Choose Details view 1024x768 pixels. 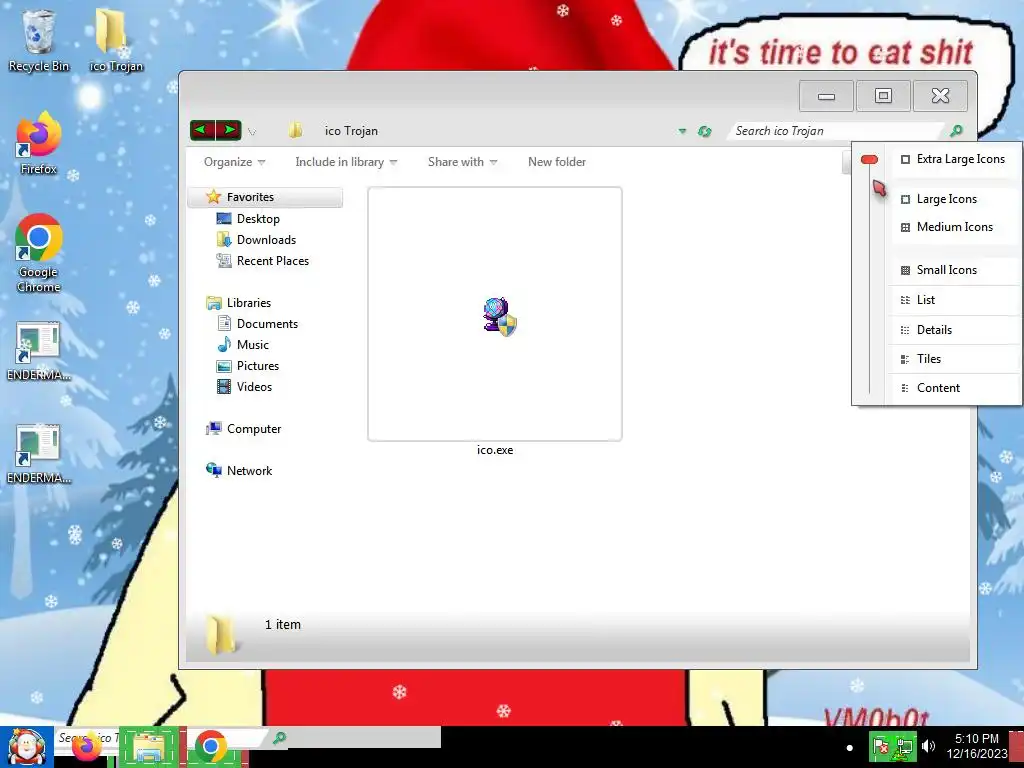pos(953,330)
